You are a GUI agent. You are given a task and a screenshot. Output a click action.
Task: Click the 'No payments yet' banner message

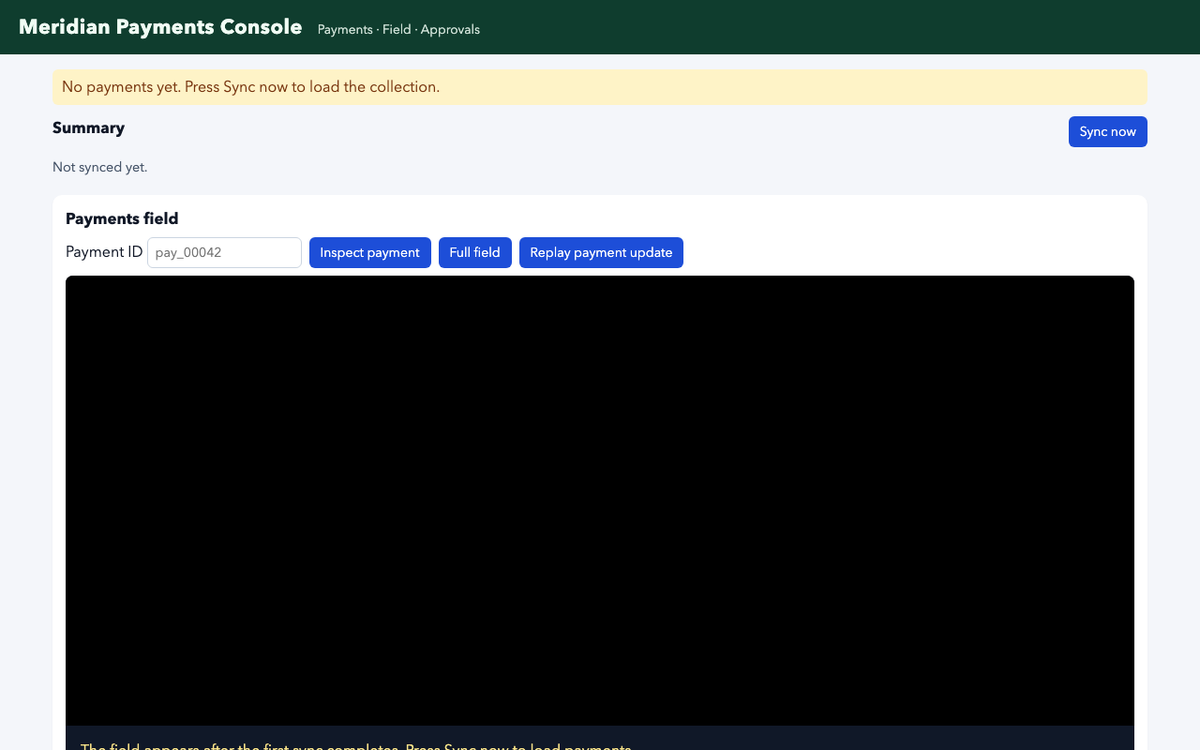tap(600, 87)
